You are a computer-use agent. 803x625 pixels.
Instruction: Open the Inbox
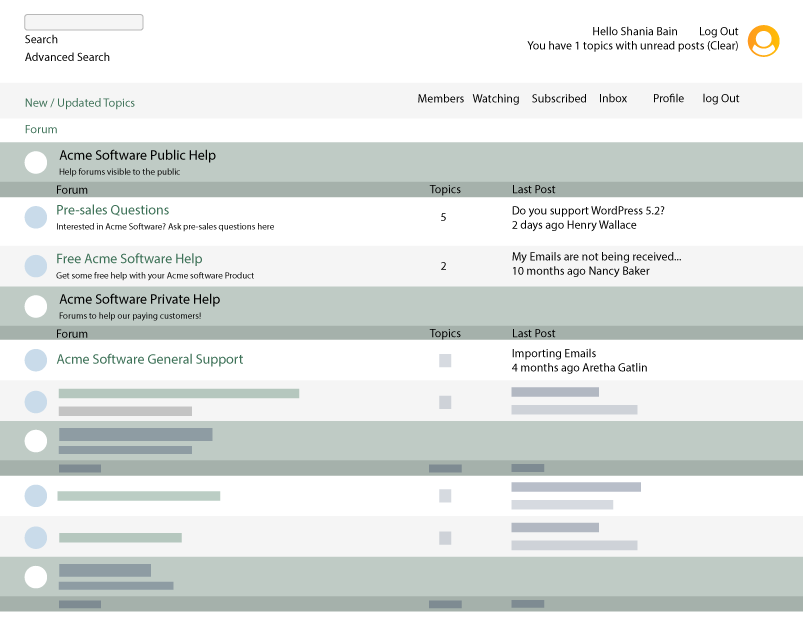point(613,98)
